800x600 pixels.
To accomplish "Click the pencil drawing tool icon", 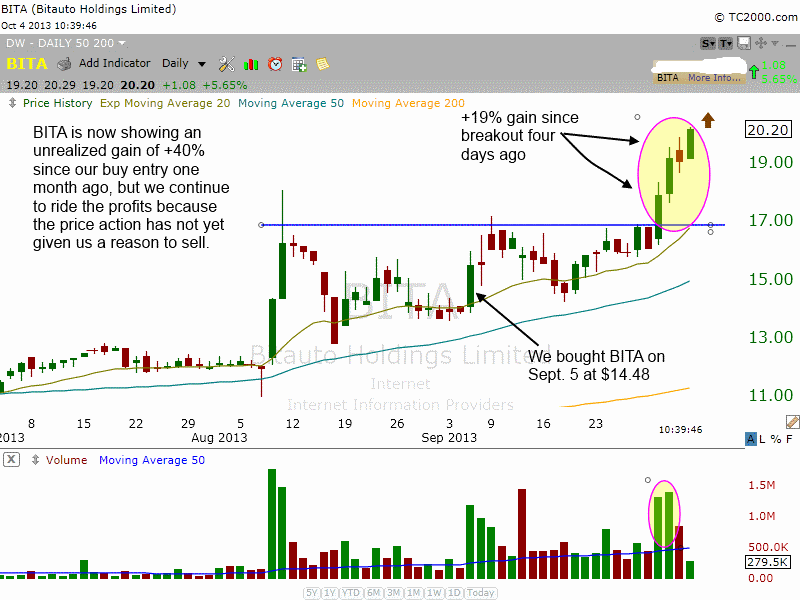I will coord(792,422).
